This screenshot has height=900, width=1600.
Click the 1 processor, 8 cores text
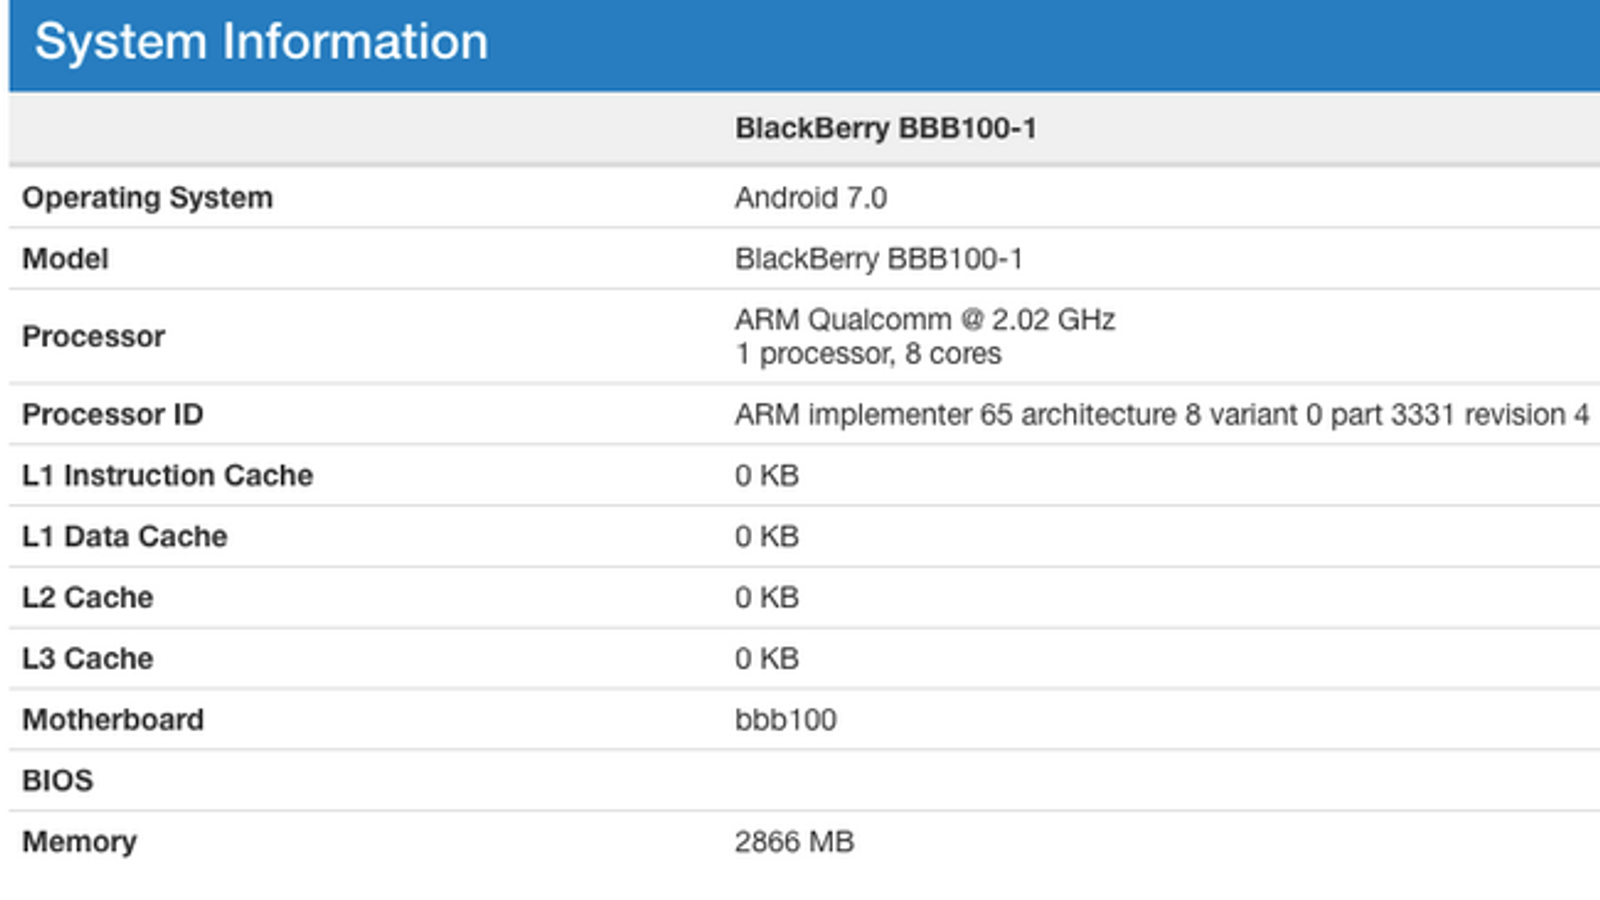(867, 354)
